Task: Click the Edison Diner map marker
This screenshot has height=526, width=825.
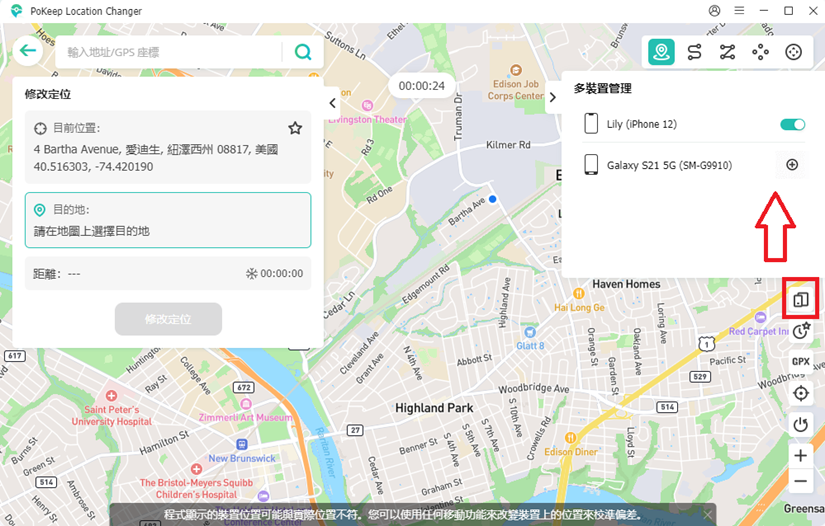Action: coord(570,438)
